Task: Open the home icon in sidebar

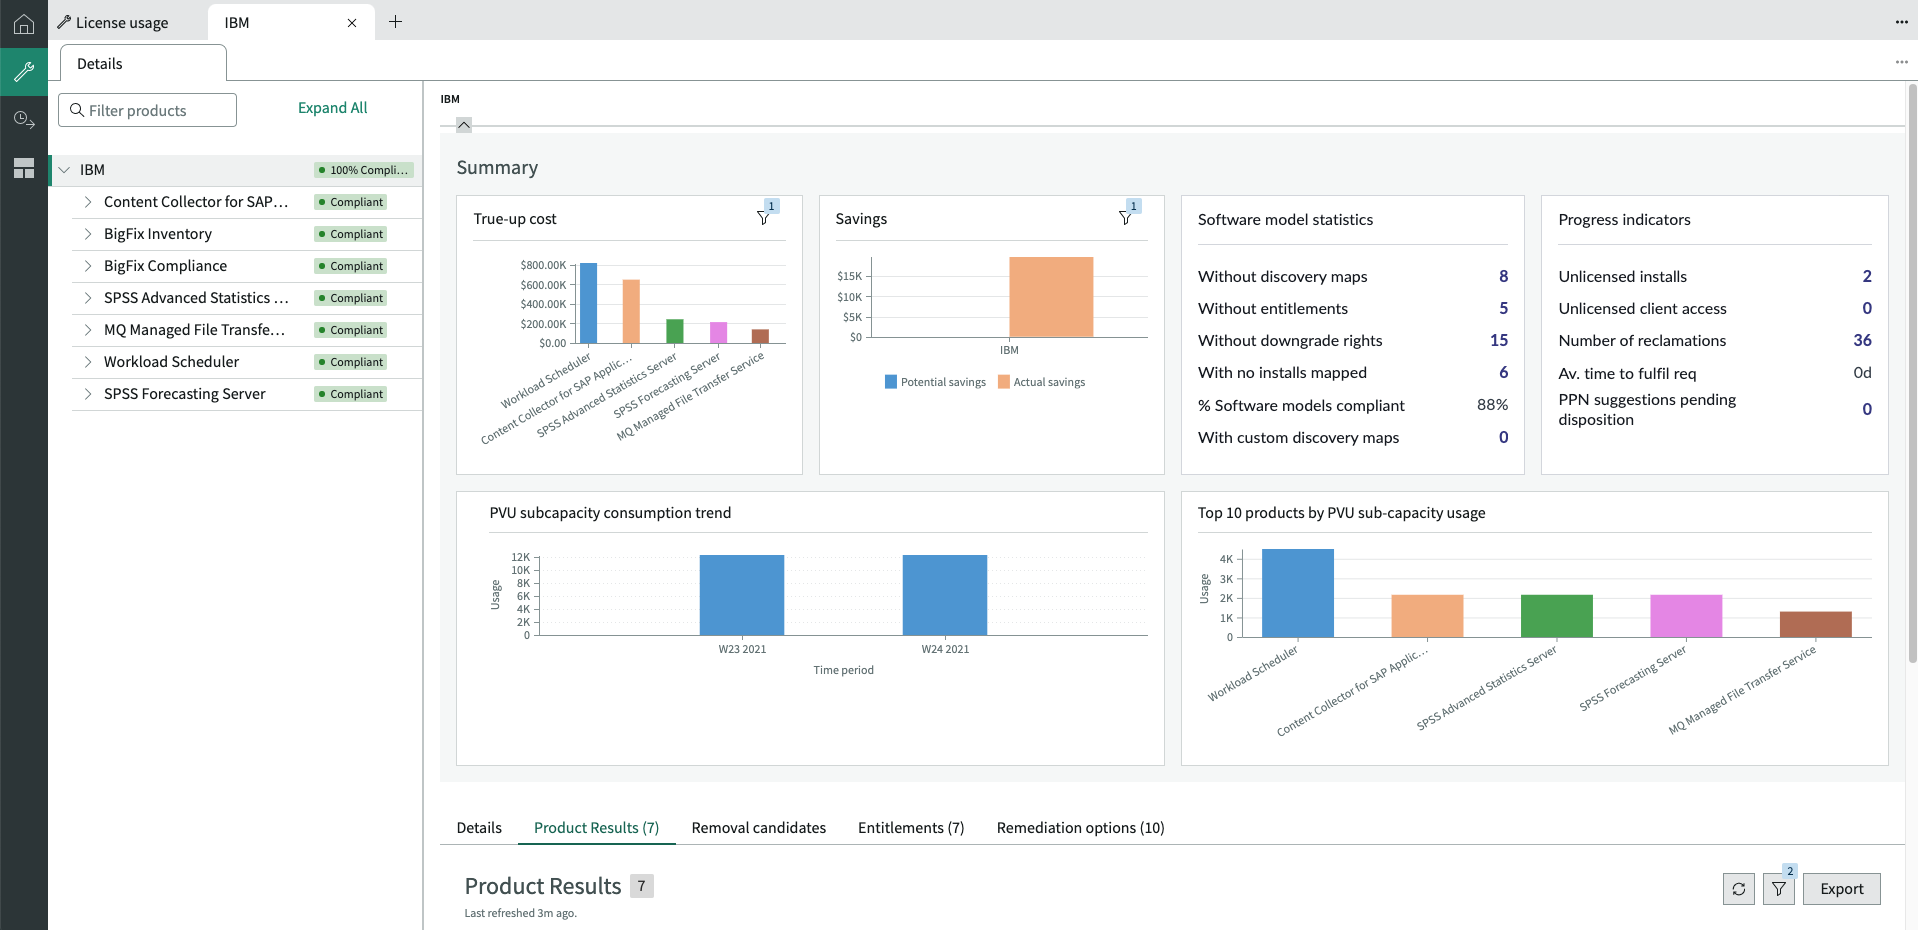Action: 24,24
